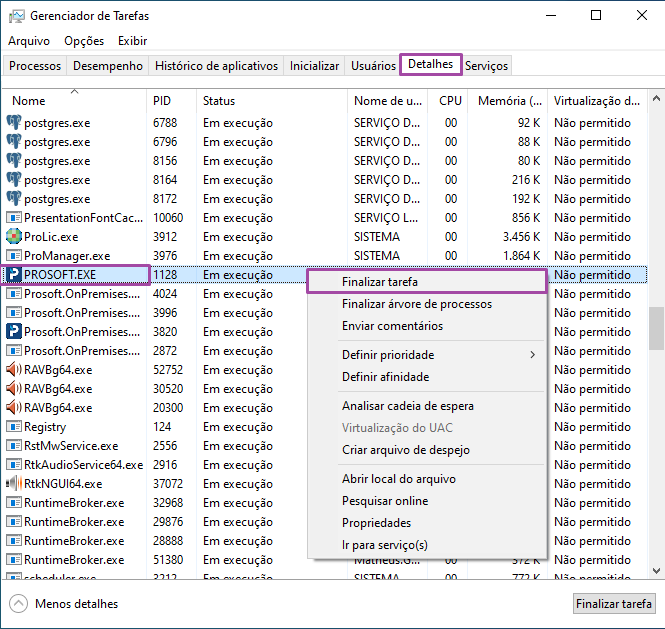665x629 pixels.
Task: Click the ProLic.exe globe icon
Action: [x=14, y=237]
